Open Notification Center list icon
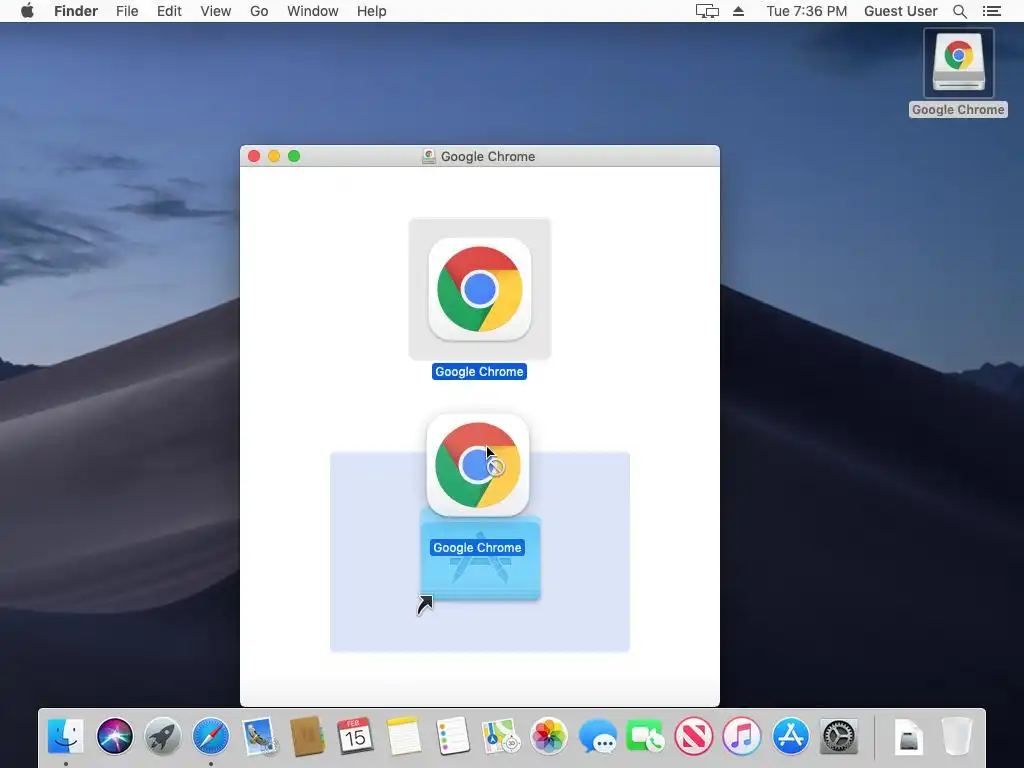1024x768 pixels. 991,11
